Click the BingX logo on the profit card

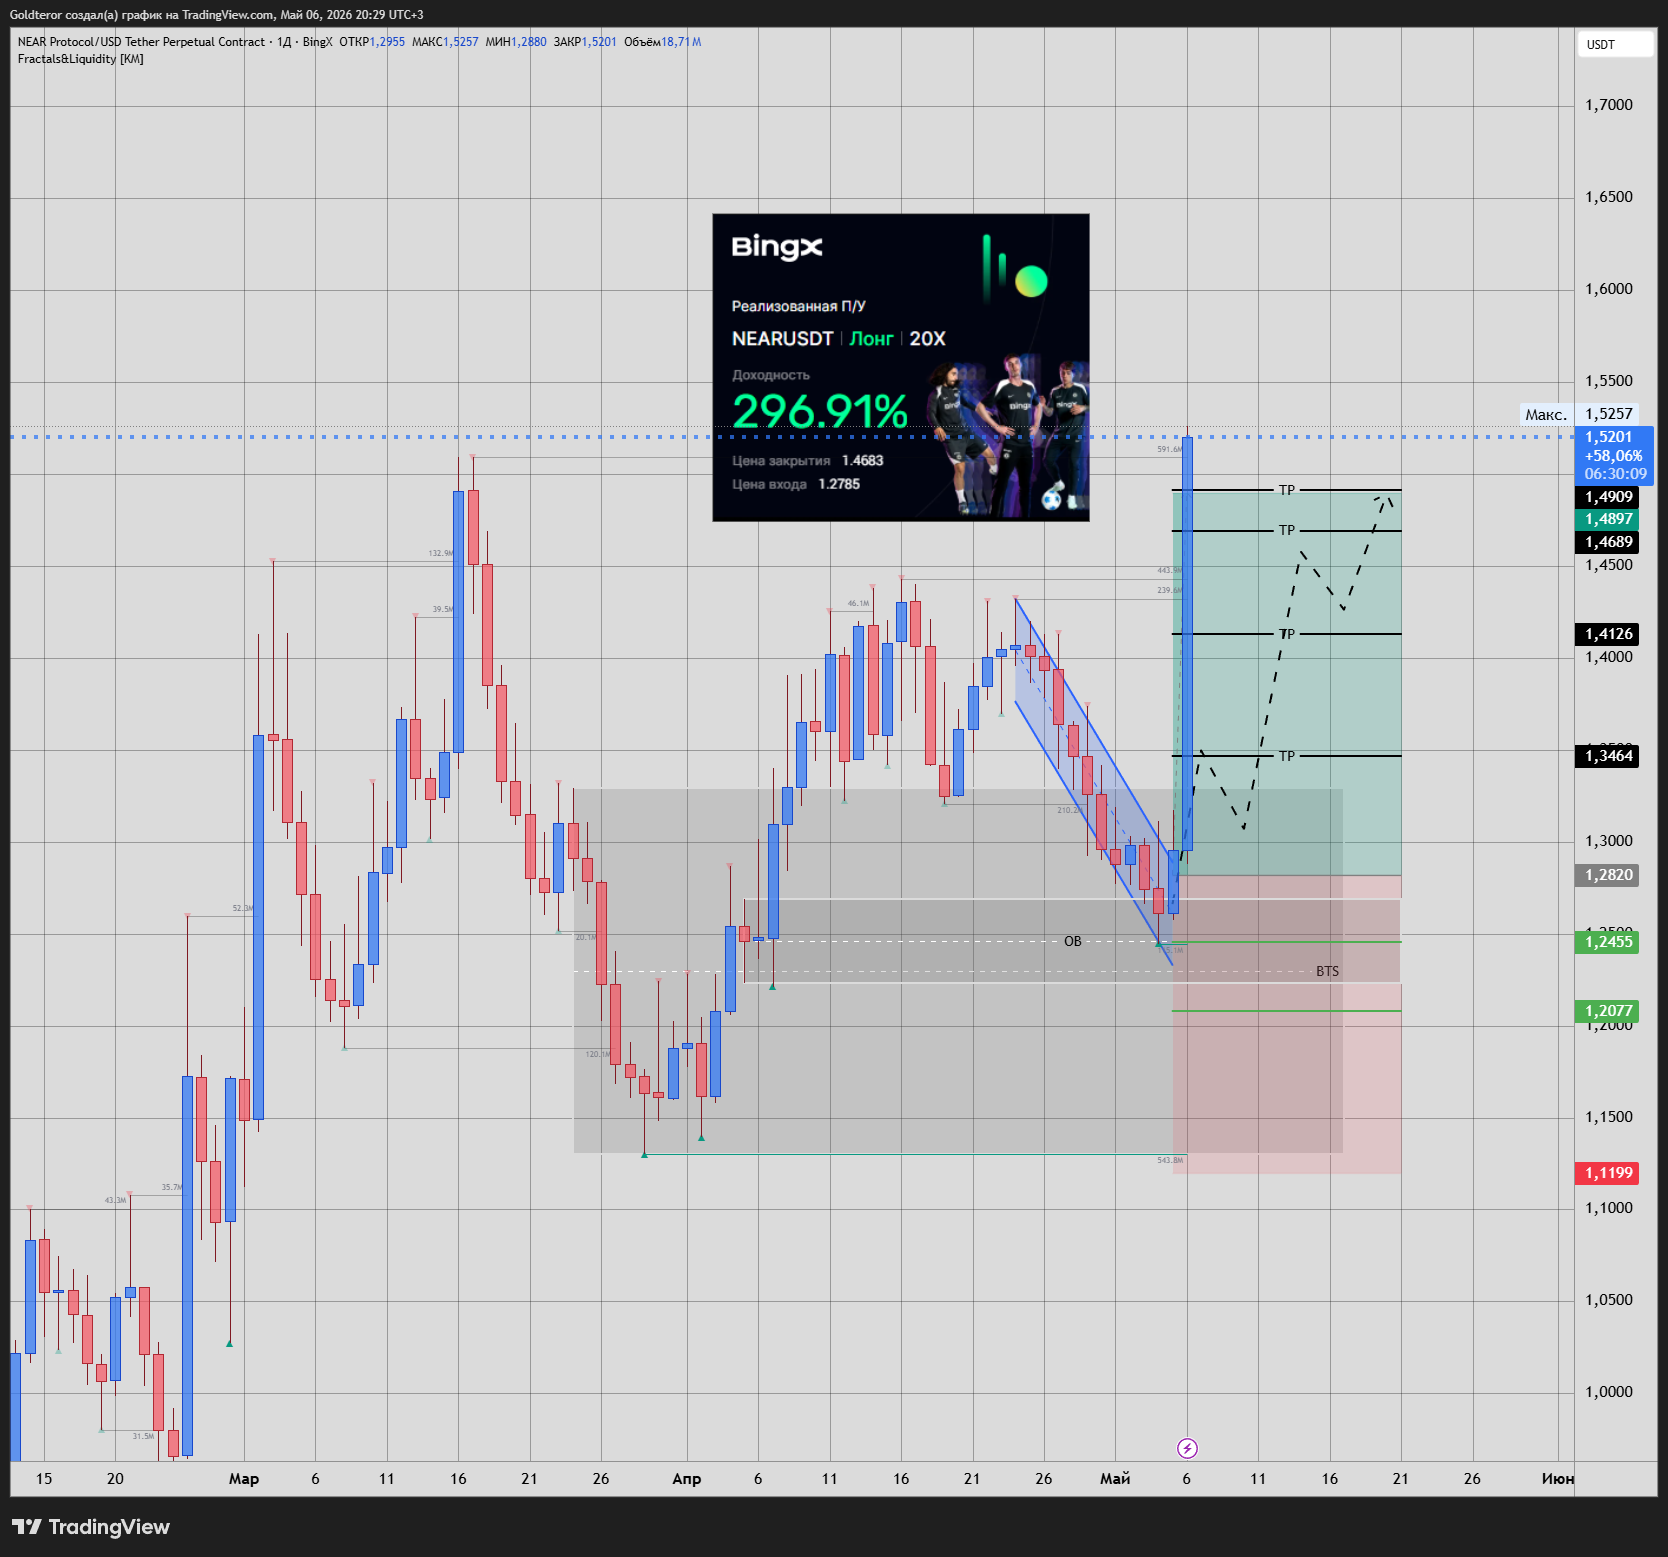[777, 247]
